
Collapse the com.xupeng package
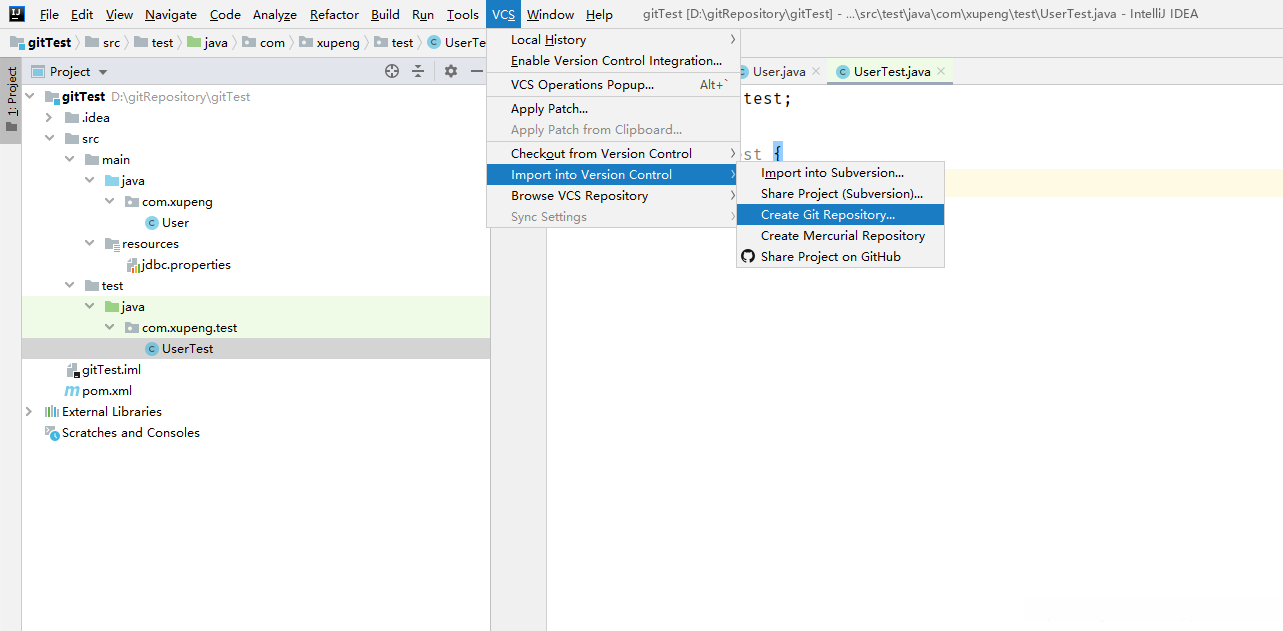(x=109, y=202)
